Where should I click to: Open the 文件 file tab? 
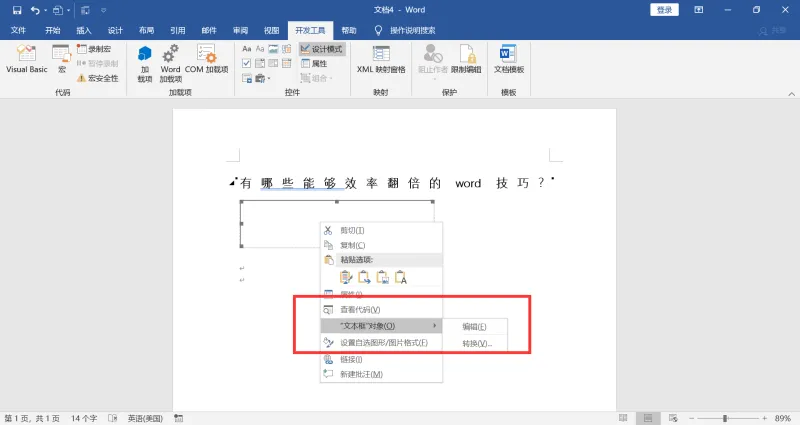point(18,30)
